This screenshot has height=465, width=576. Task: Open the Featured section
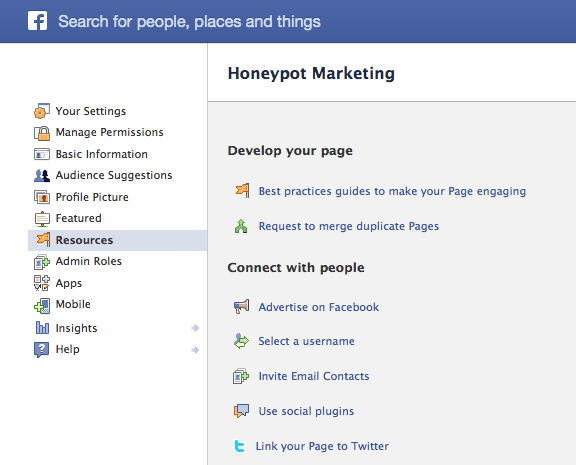coord(78,218)
